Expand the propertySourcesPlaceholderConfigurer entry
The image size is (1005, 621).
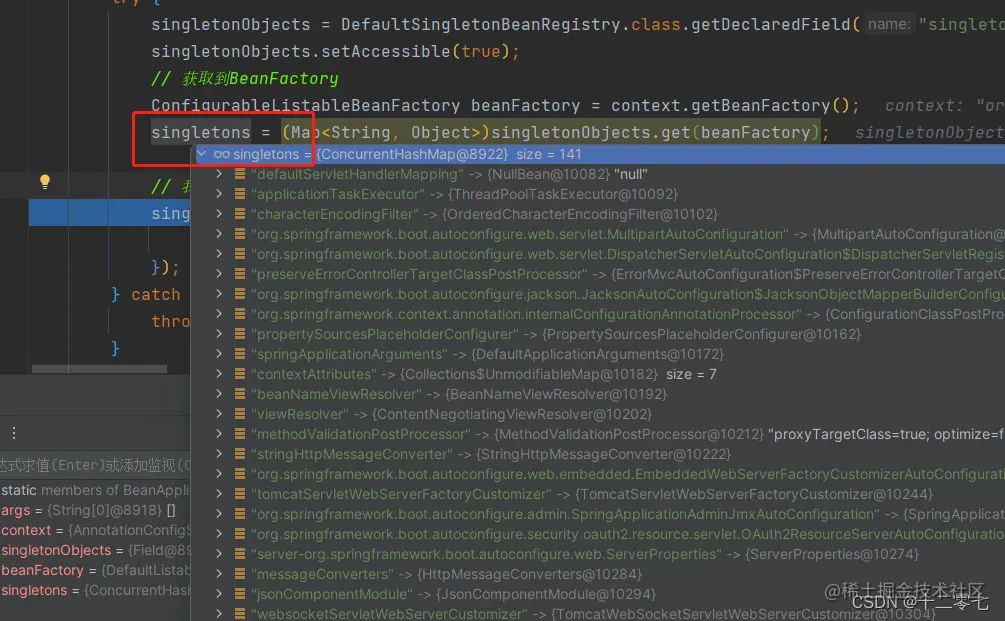219,334
